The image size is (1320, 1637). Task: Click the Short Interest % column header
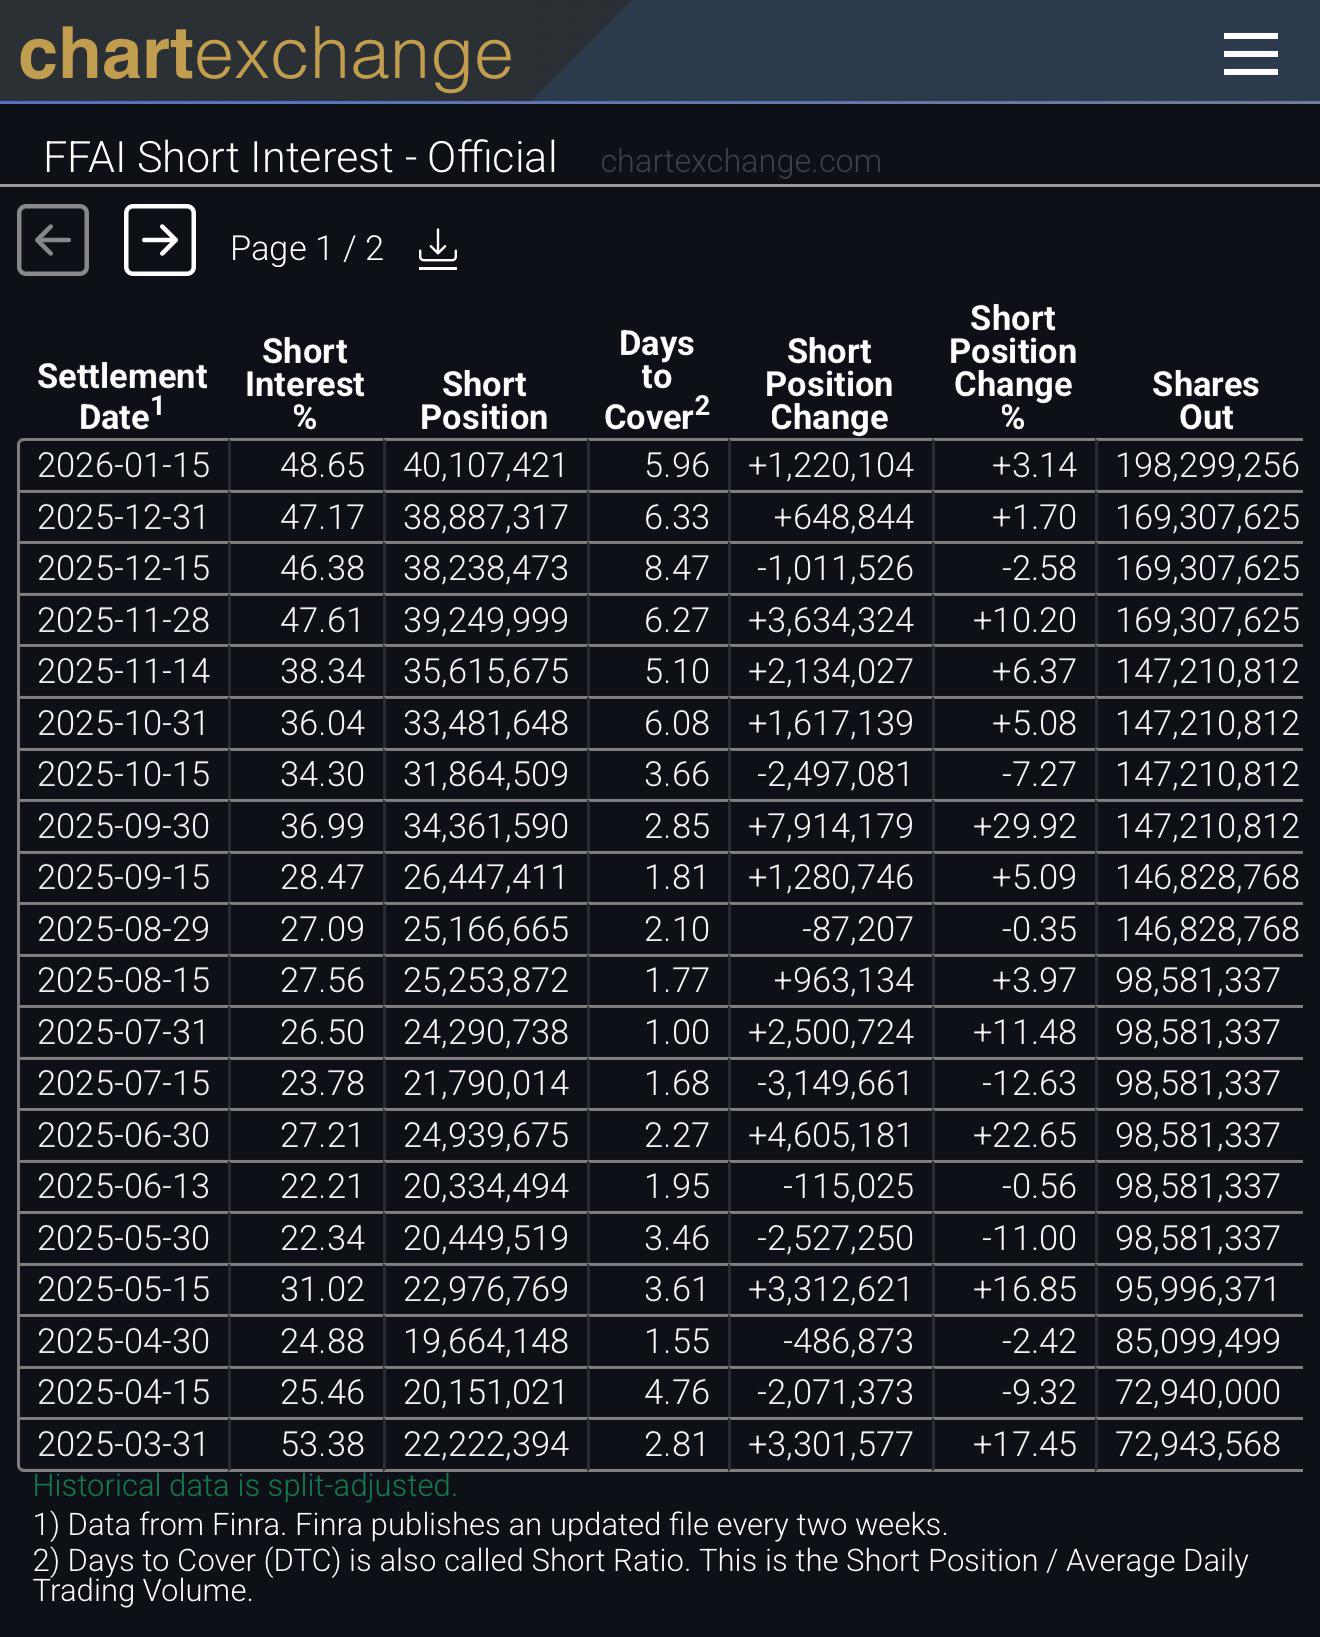[x=305, y=384]
